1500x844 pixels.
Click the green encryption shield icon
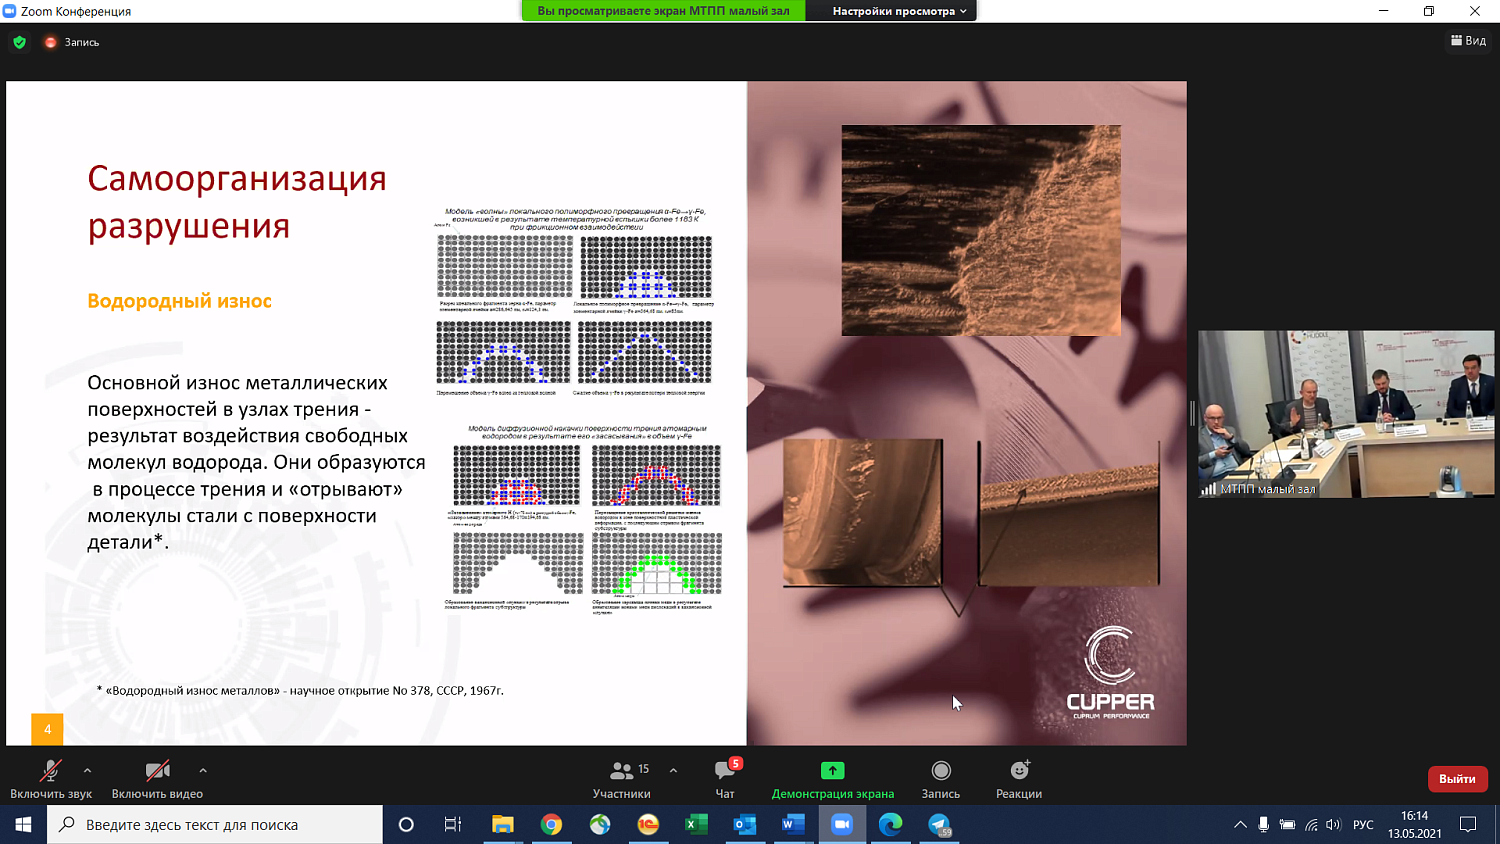19,42
